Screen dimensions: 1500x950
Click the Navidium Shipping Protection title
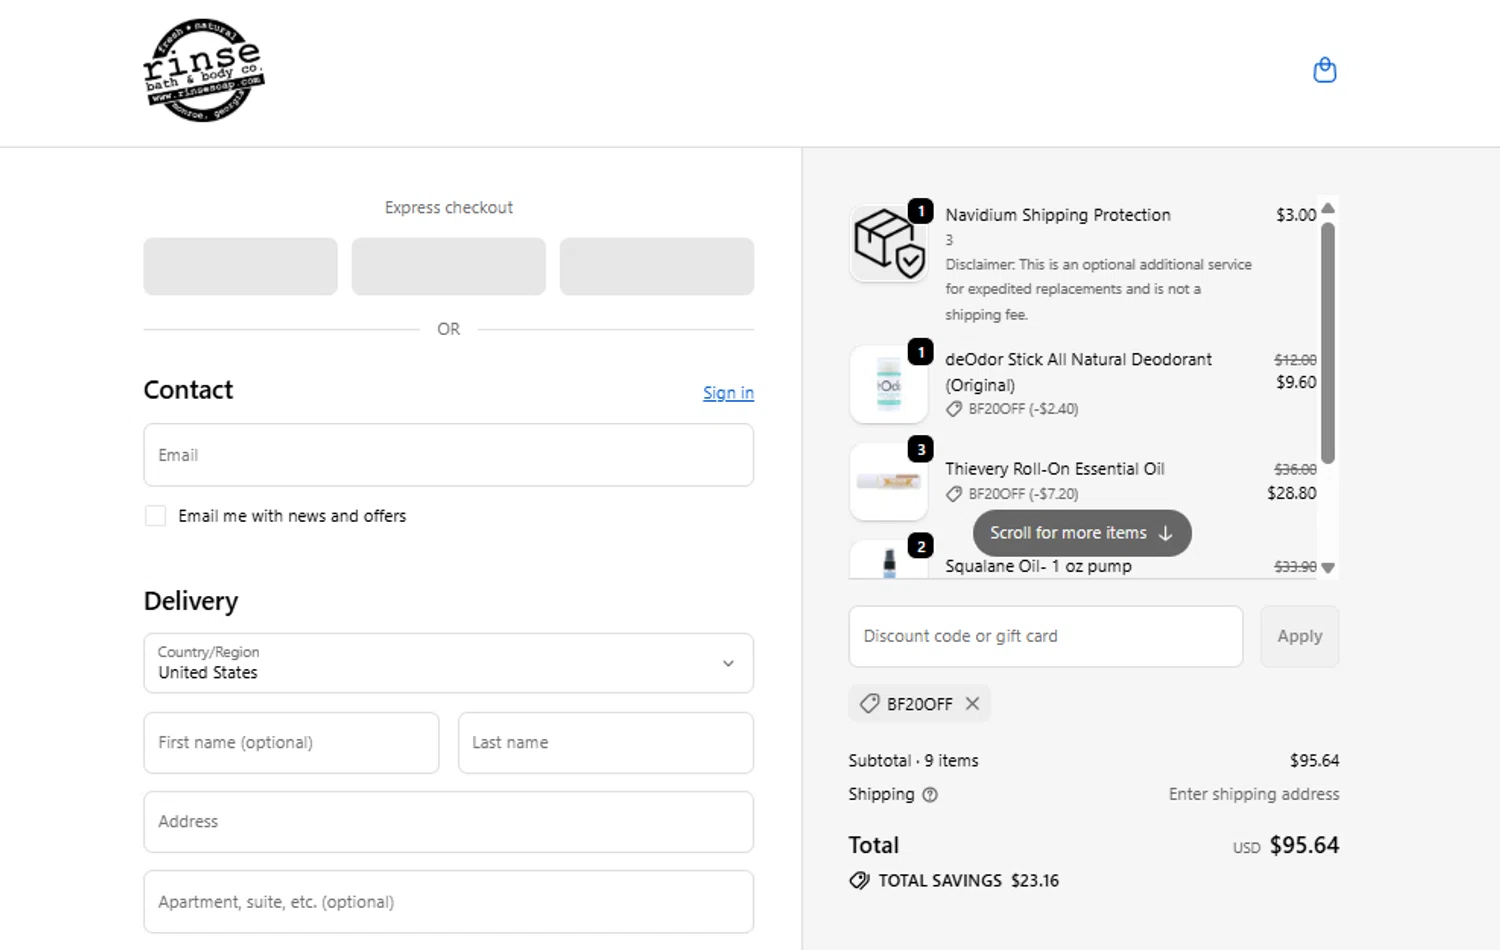[1058, 215]
